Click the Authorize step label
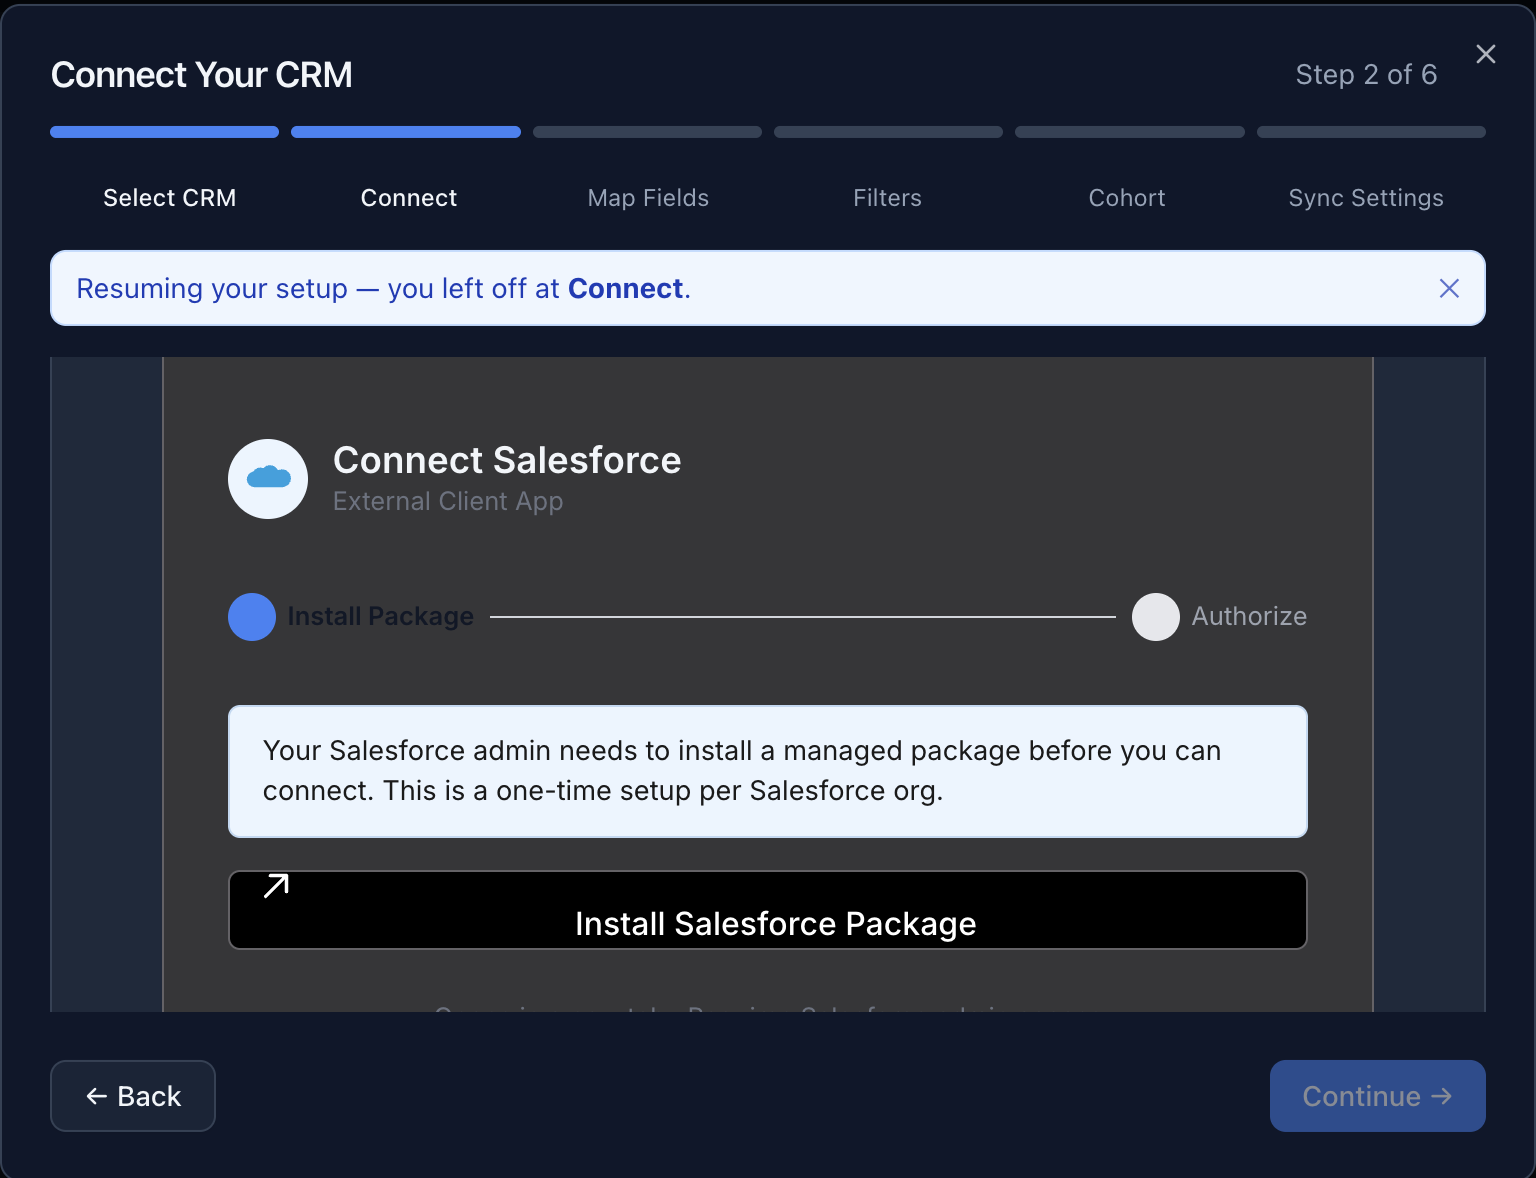This screenshot has height=1178, width=1536. tap(1249, 616)
